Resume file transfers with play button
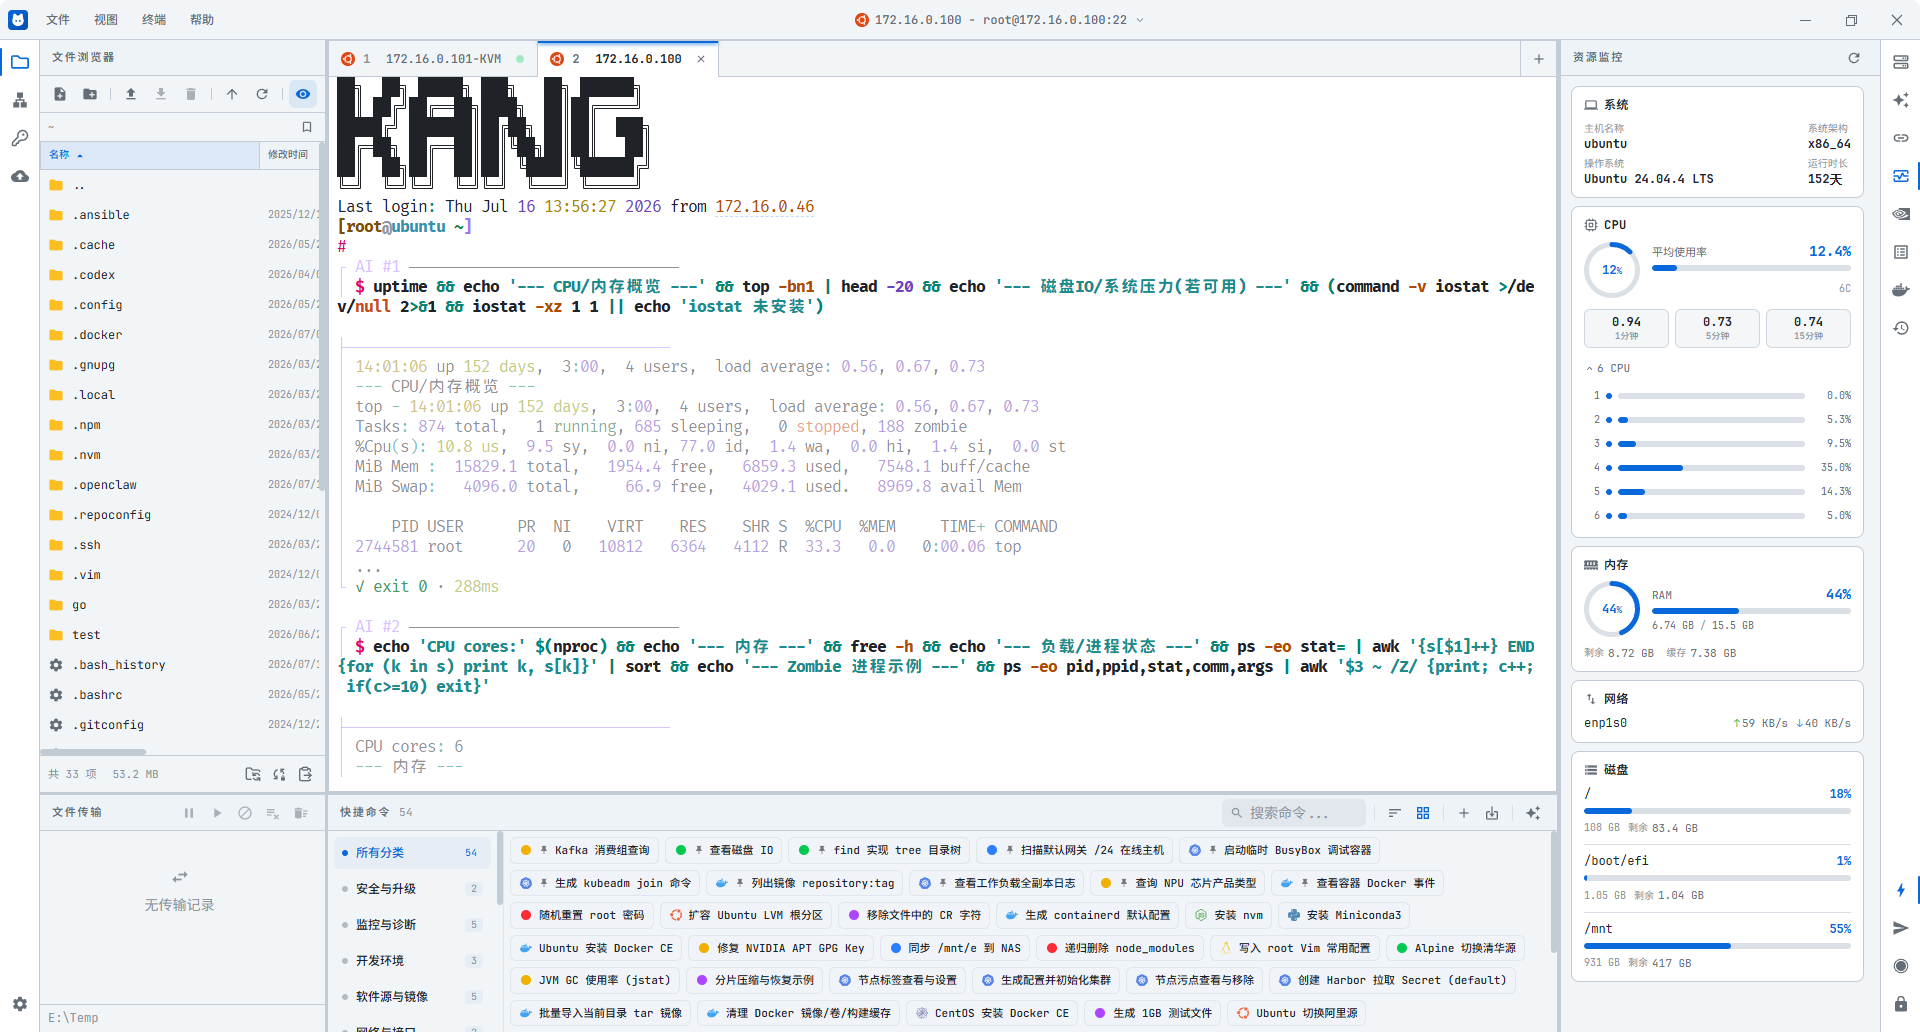Image resolution: width=1920 pixels, height=1032 pixels. (x=217, y=813)
